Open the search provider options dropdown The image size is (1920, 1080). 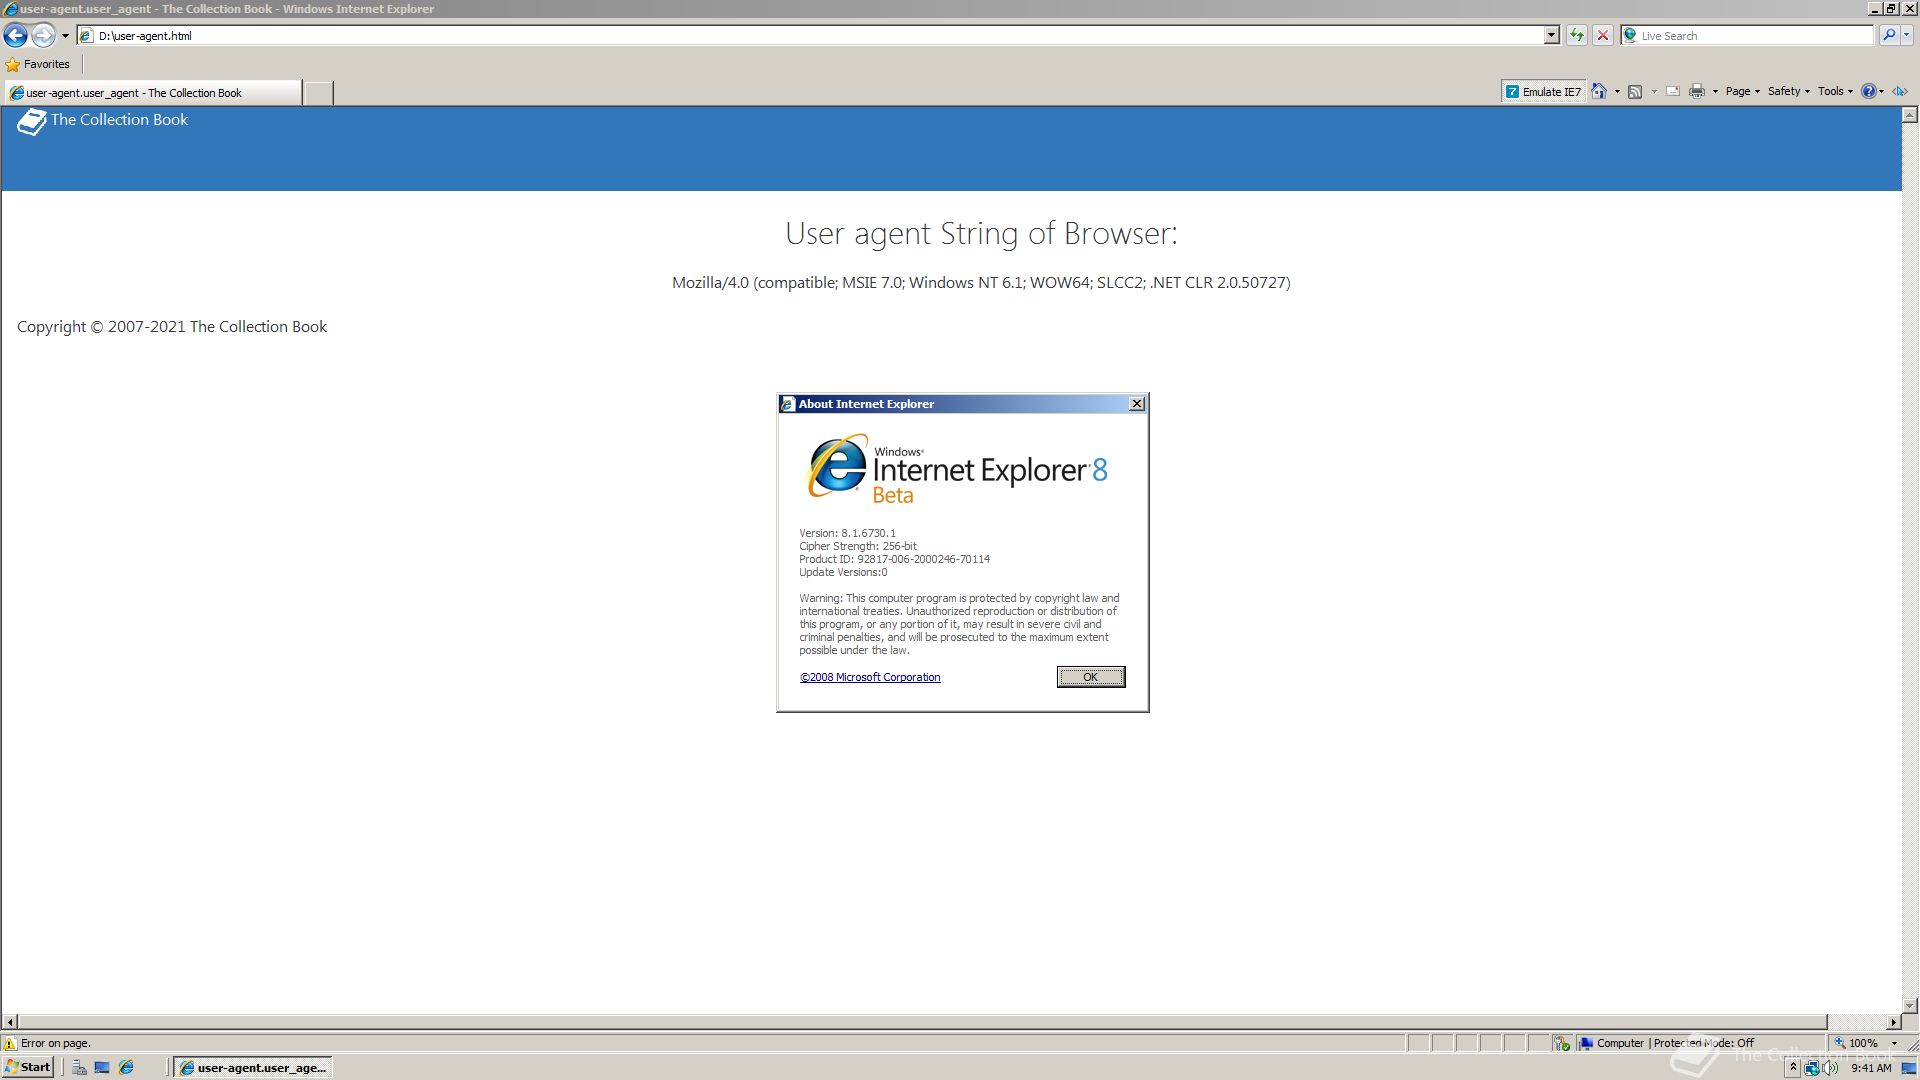pos(1906,35)
